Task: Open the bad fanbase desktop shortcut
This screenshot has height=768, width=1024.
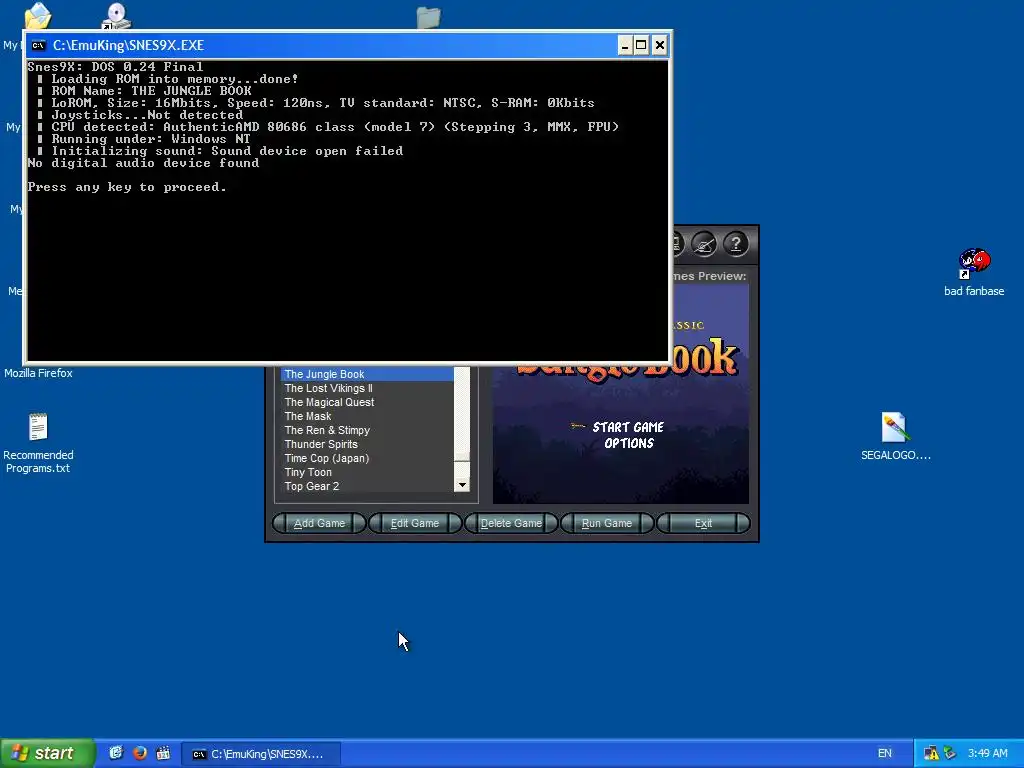Action: coord(974,264)
